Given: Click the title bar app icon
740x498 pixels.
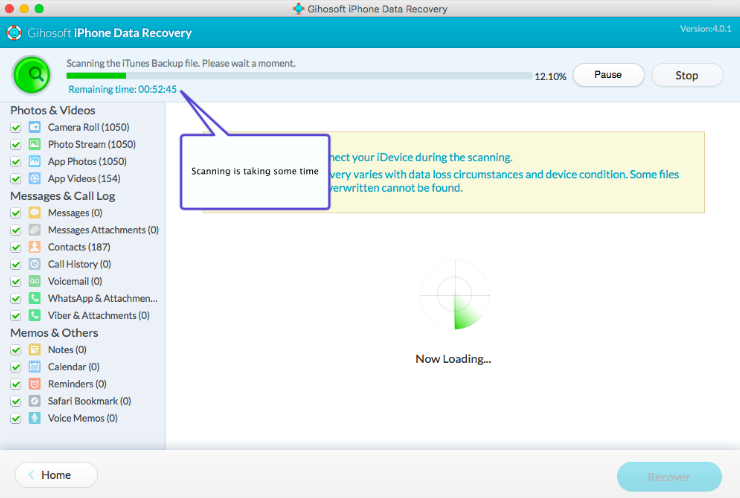Looking at the screenshot, I should pos(298,8).
